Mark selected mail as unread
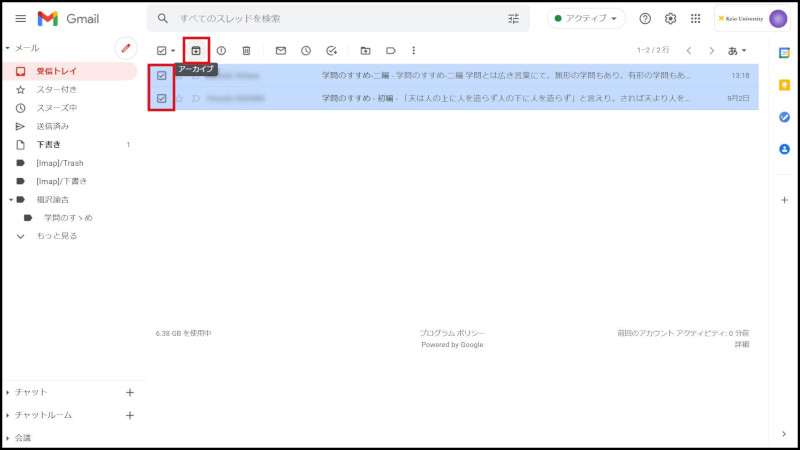 click(280, 50)
